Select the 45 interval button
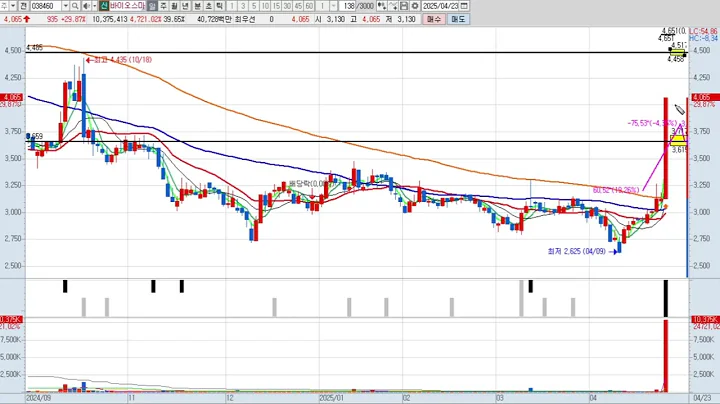720x404 pixels. [298, 6]
